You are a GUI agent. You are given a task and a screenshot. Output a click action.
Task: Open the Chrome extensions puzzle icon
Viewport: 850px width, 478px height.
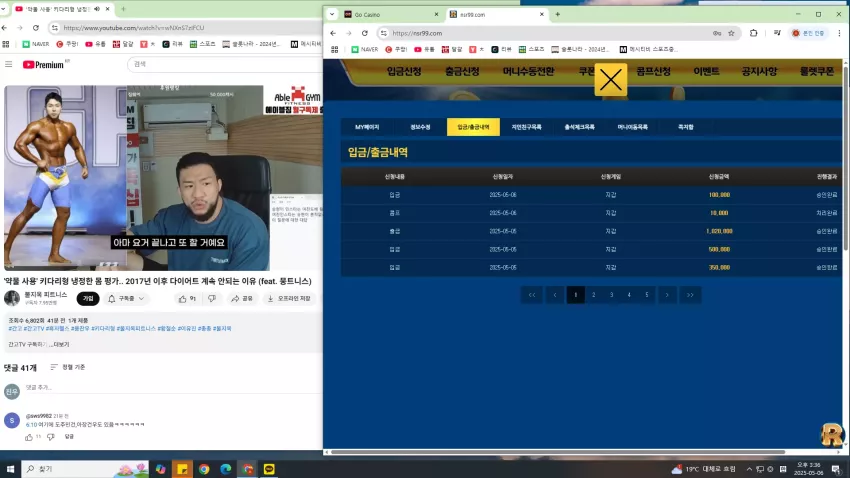click(754, 33)
